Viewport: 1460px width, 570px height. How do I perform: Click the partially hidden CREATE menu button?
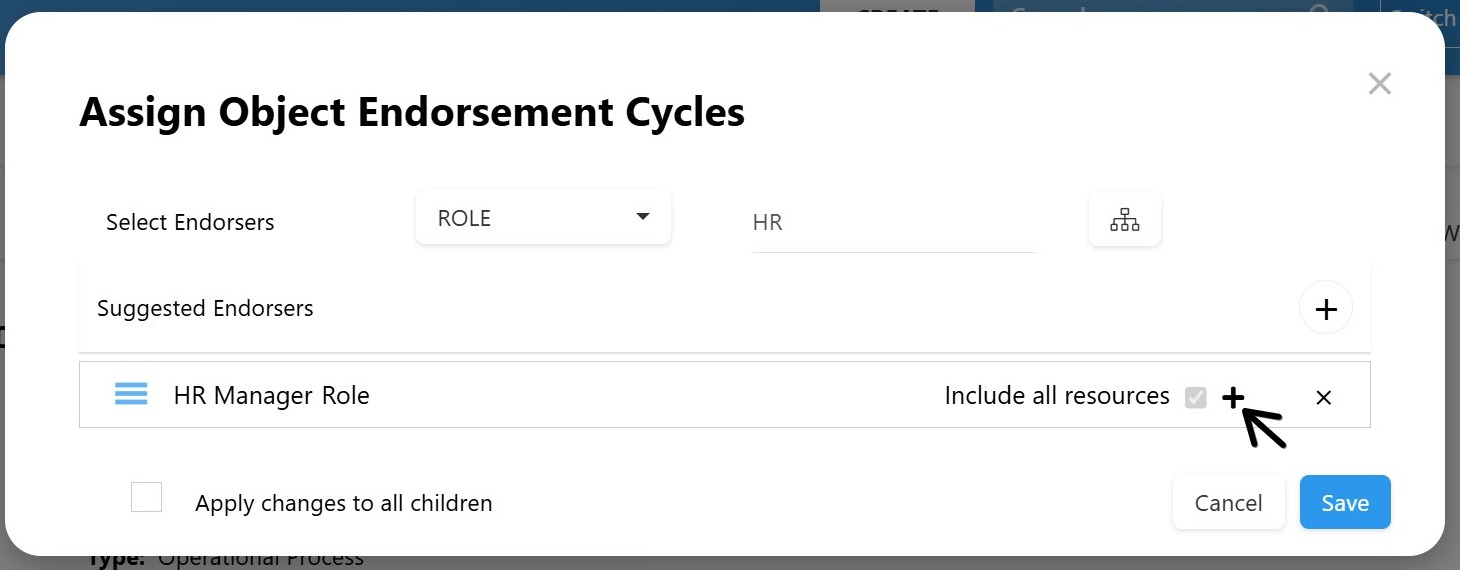(897, 8)
